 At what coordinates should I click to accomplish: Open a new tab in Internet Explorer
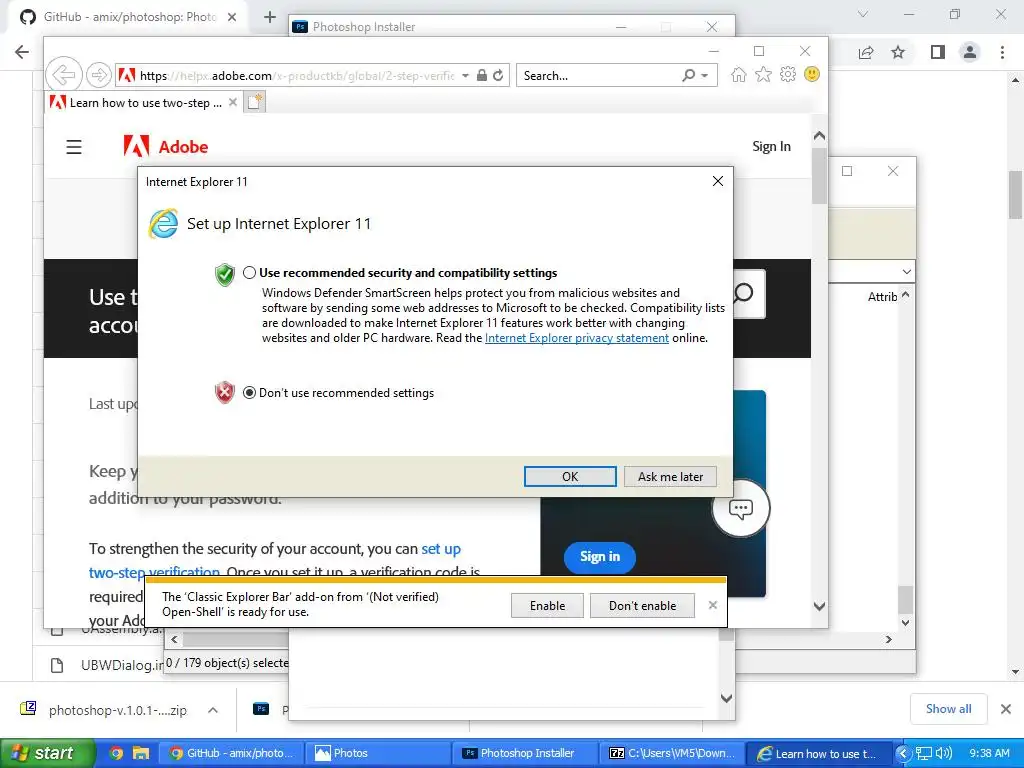pos(255,102)
